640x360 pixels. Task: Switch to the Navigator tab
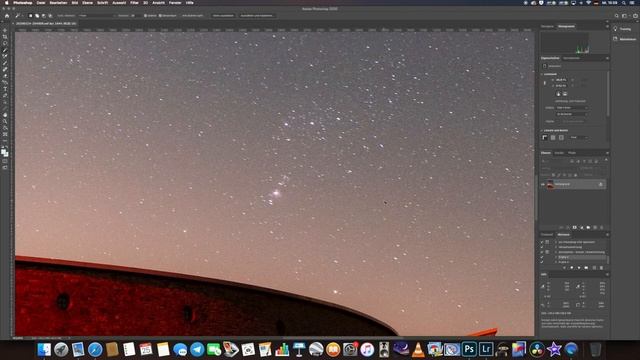coord(547,26)
